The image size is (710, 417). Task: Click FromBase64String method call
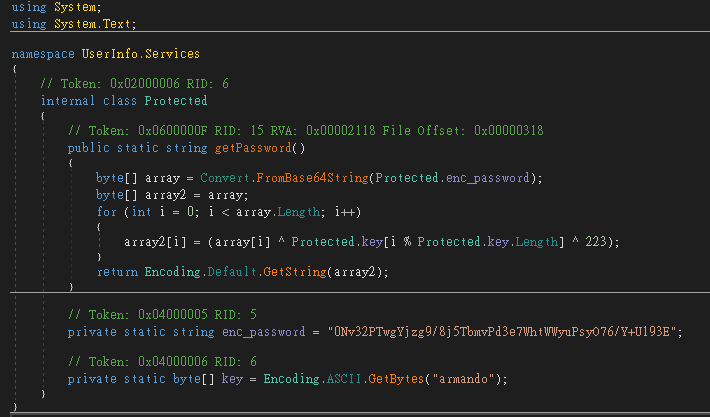coord(312,178)
